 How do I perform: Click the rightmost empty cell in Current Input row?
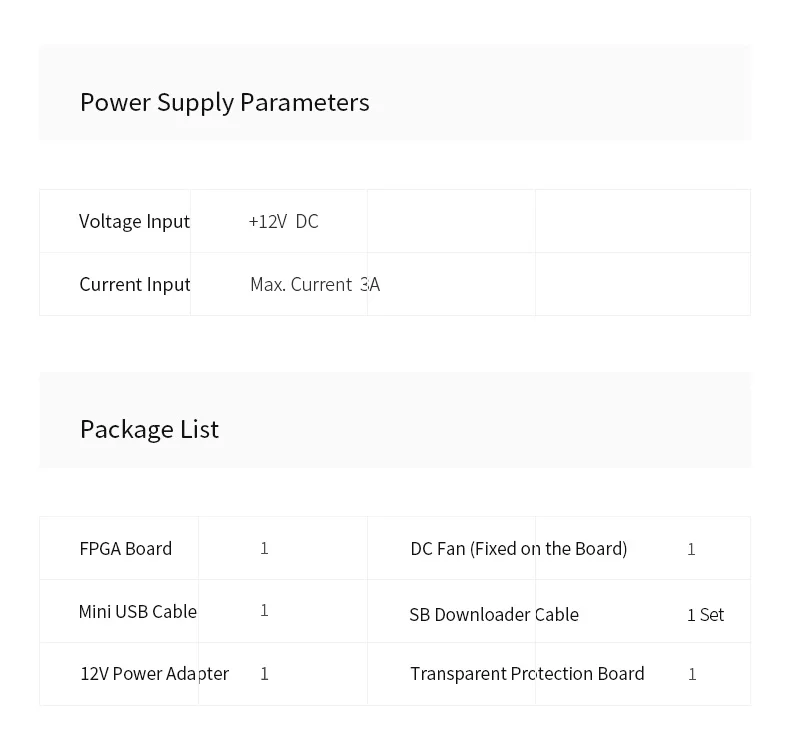pos(642,284)
